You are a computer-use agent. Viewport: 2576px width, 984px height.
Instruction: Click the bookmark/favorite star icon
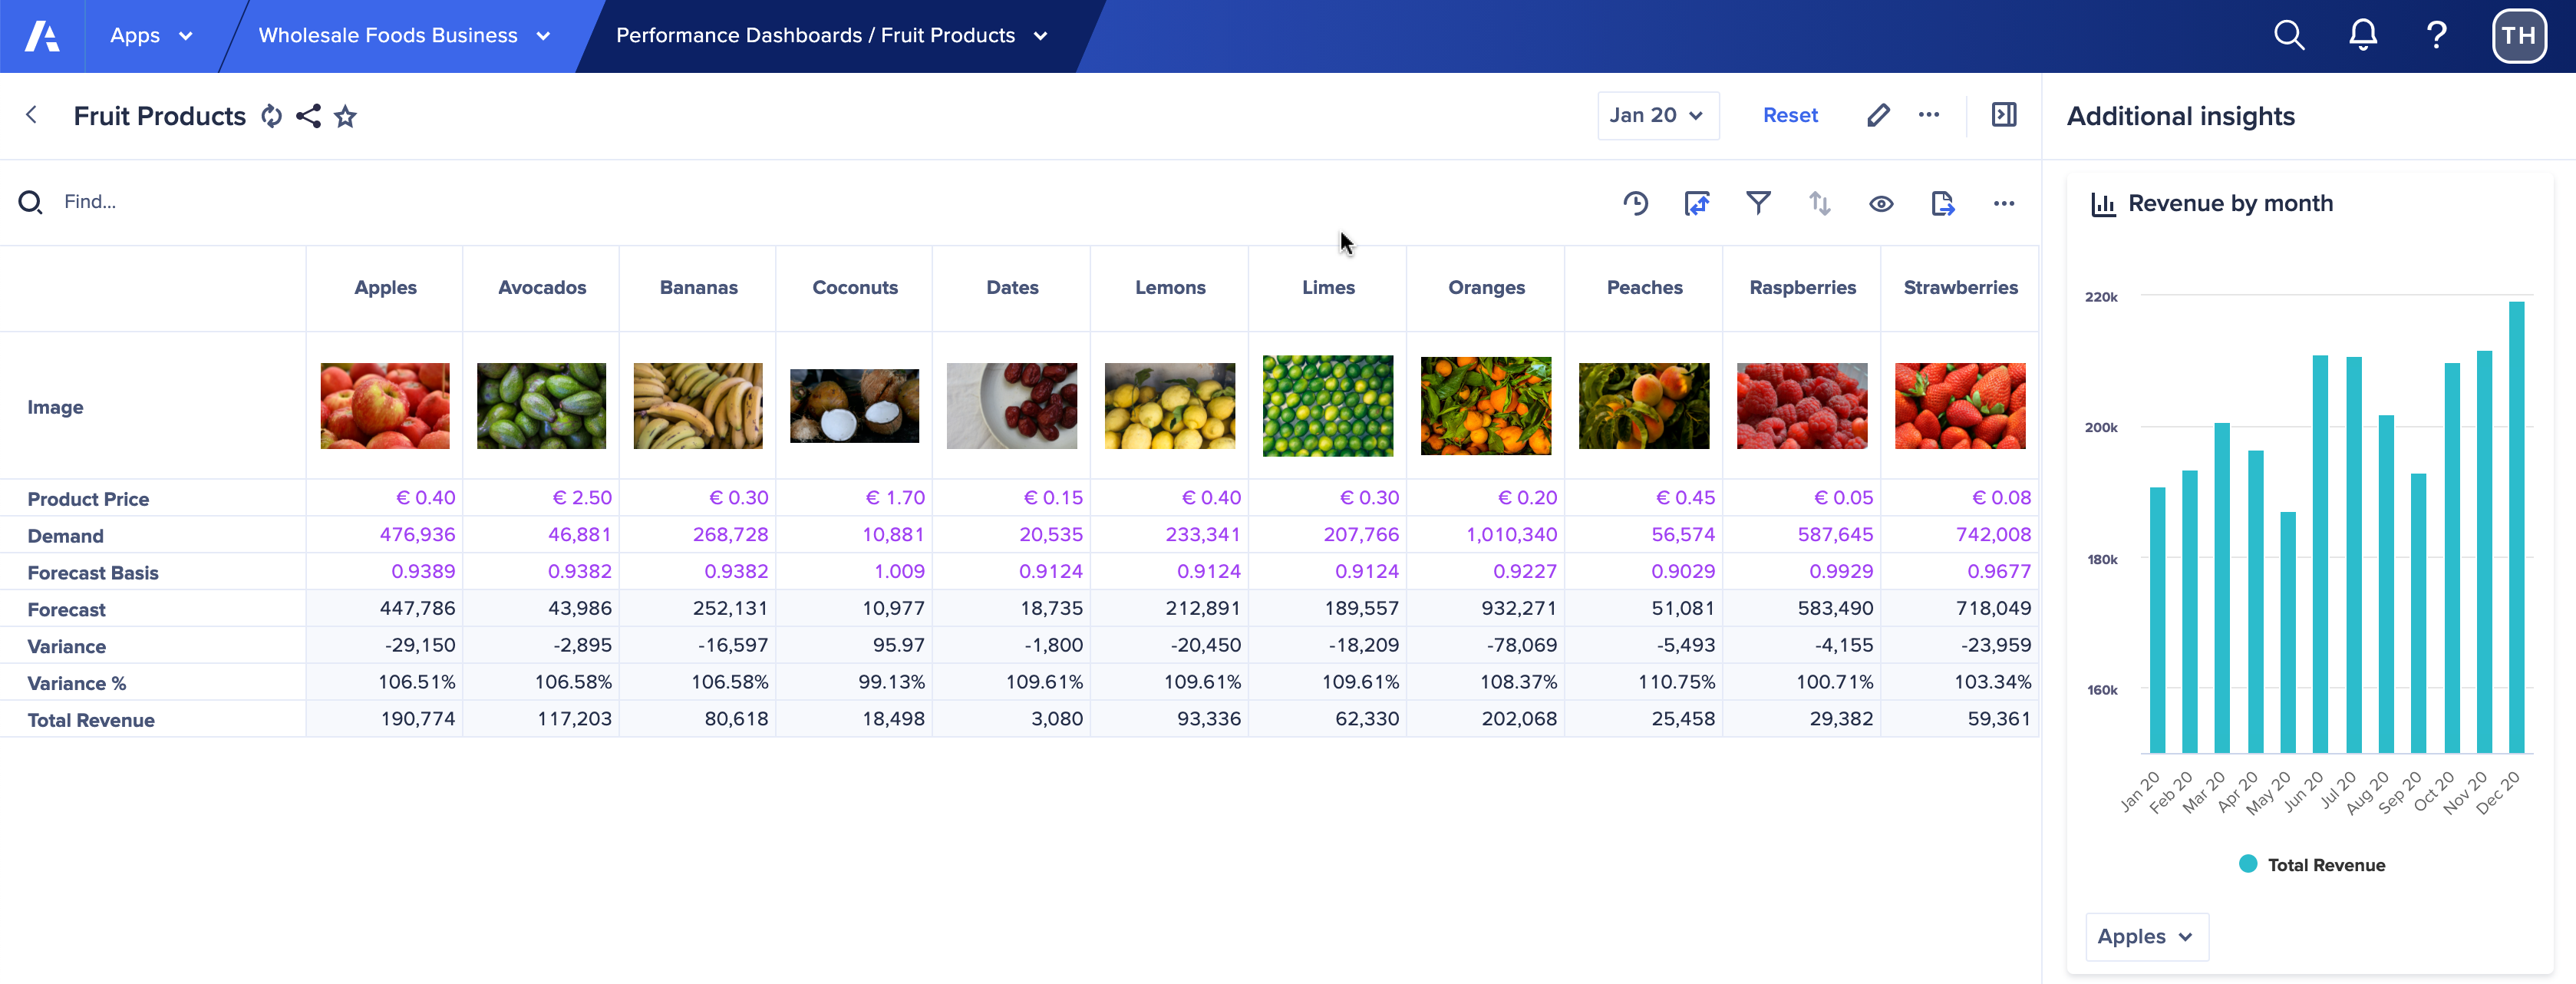pyautogui.click(x=345, y=115)
